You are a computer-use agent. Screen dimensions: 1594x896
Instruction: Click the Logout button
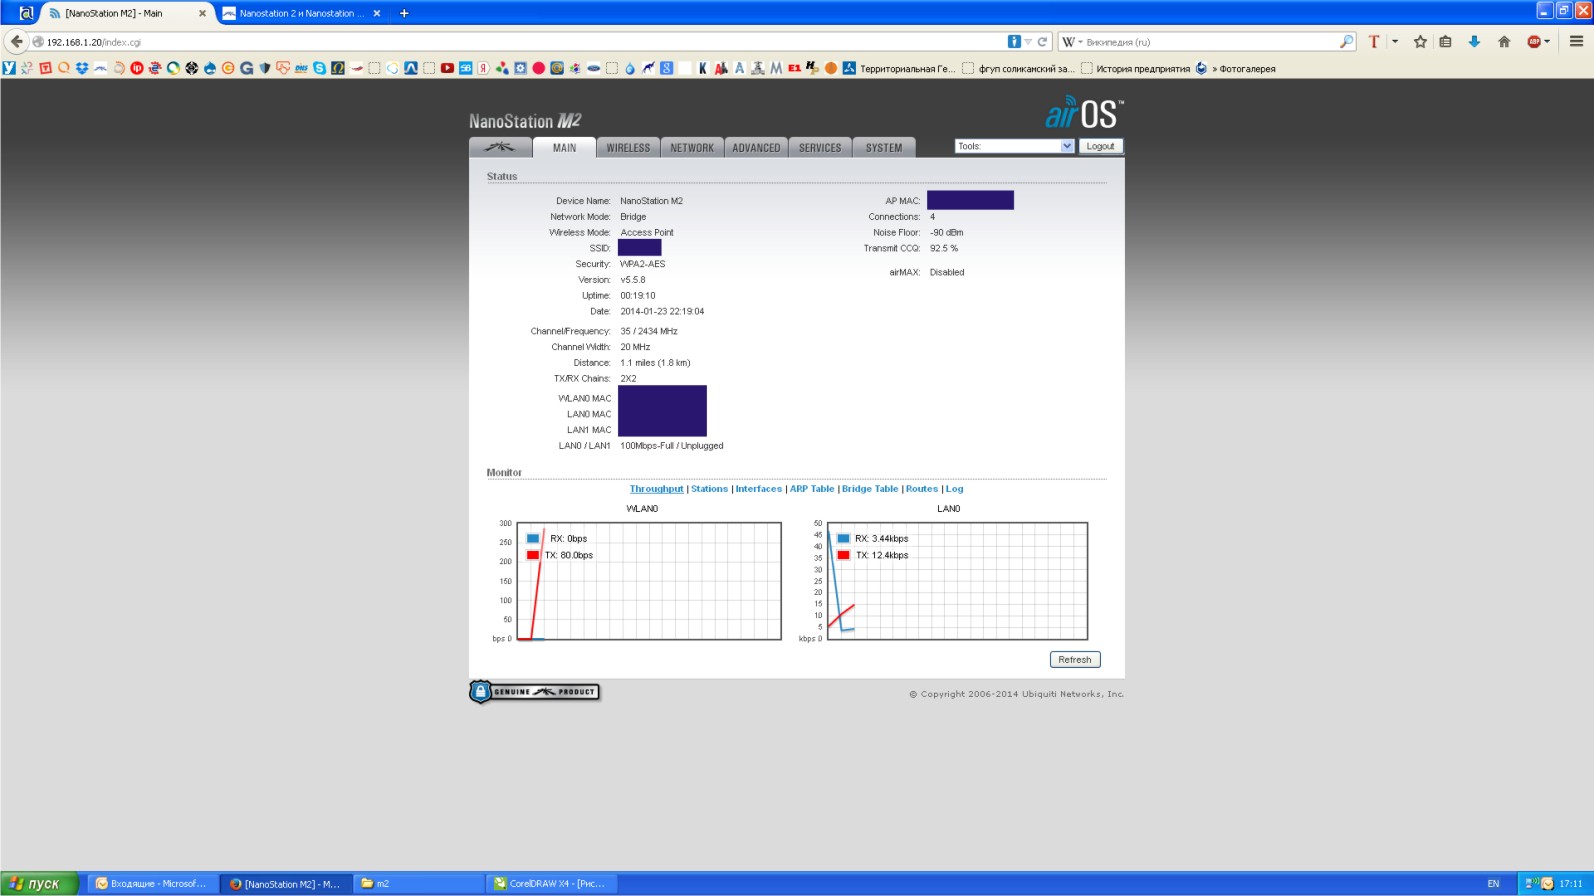pos(1100,146)
